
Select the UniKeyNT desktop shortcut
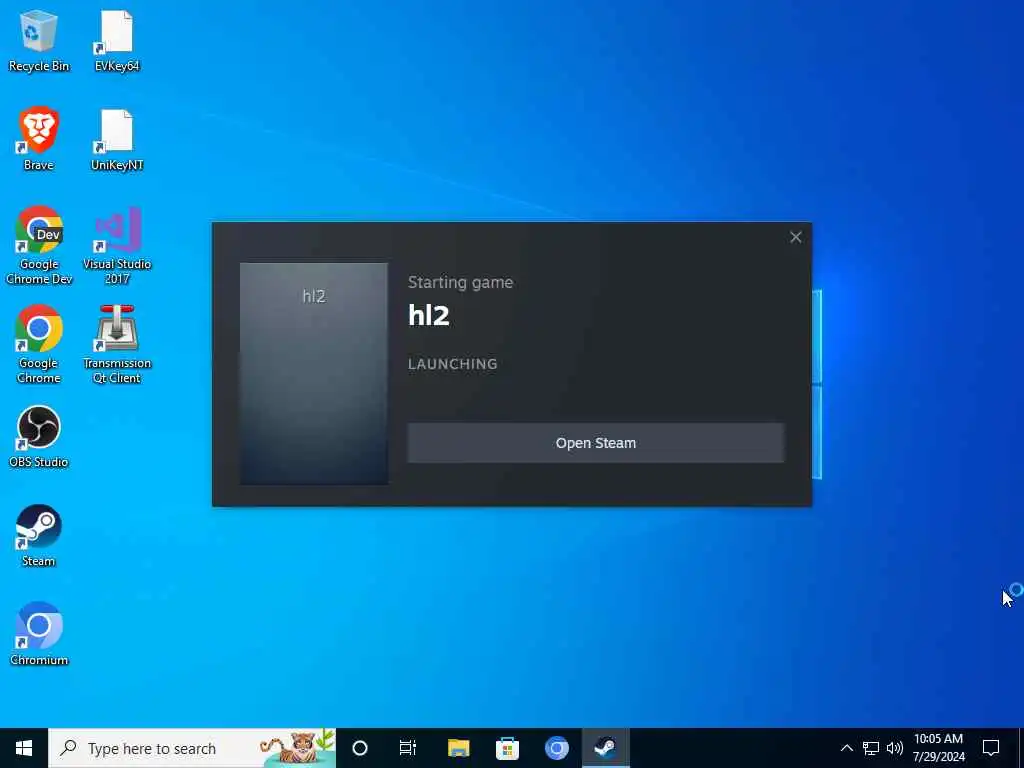tap(117, 139)
